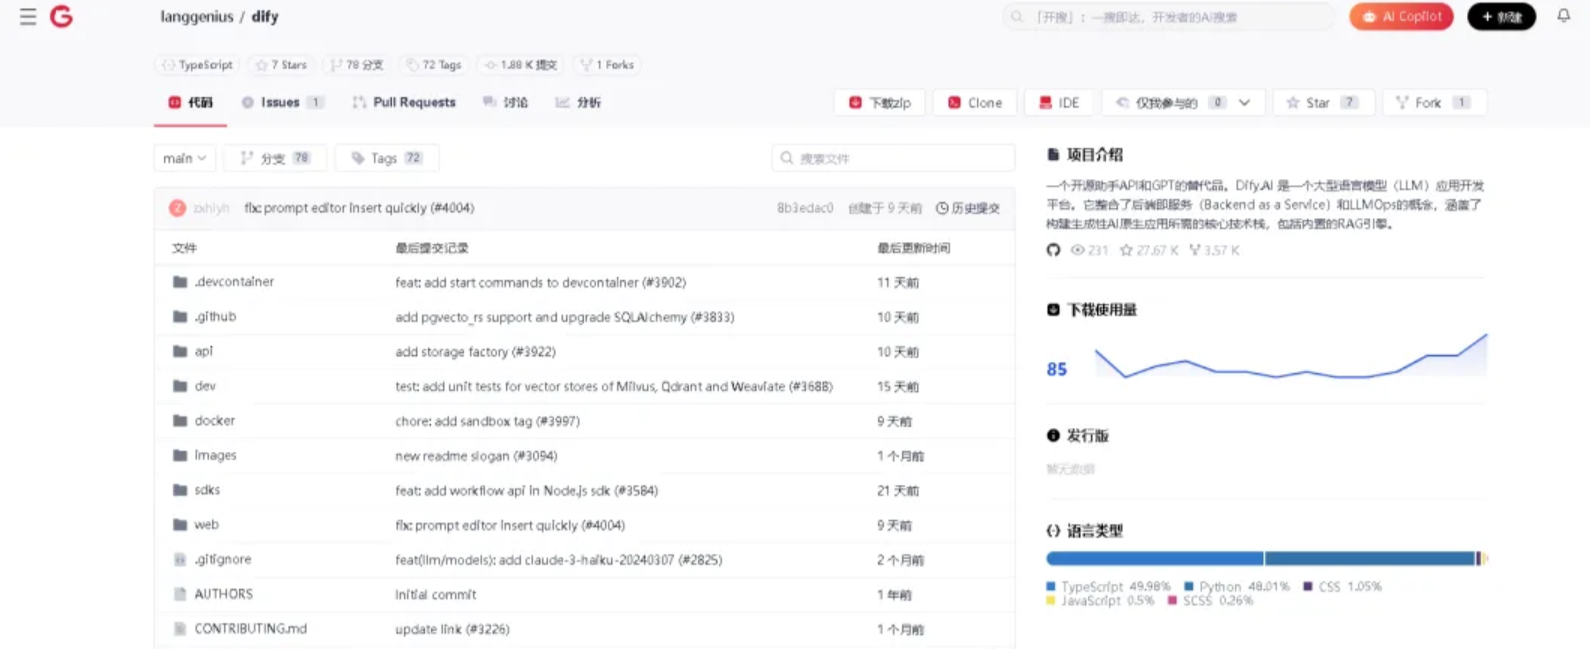
Task: Open the CONTRIBUTING.md file icon
Action: 180,629
